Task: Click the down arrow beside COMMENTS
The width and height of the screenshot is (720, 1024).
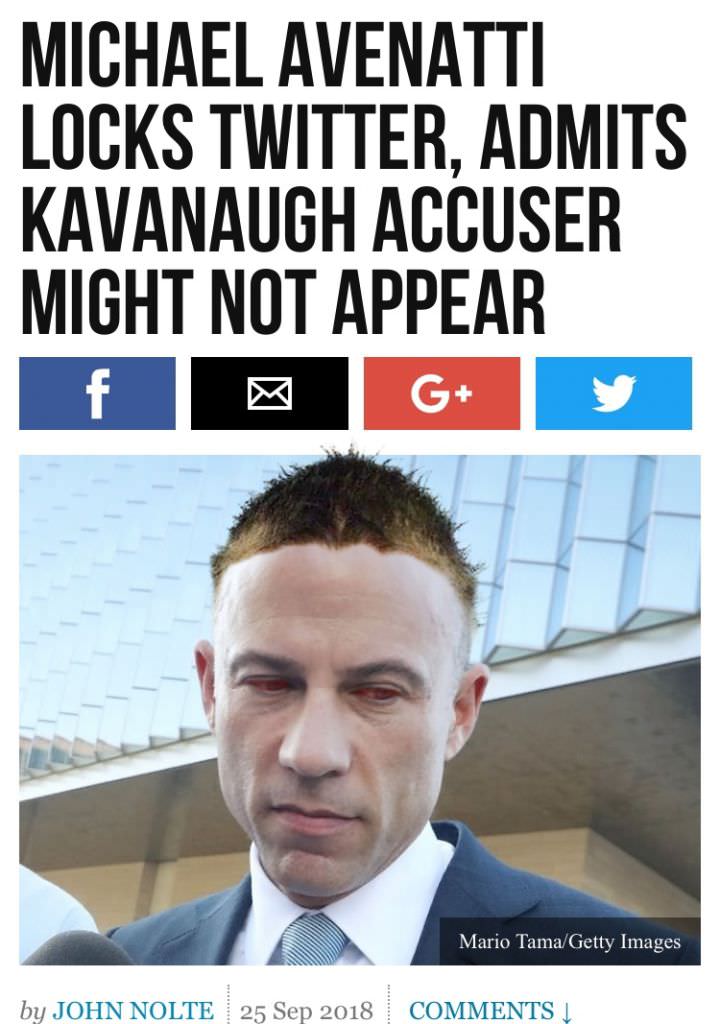Action: (x=566, y=1011)
